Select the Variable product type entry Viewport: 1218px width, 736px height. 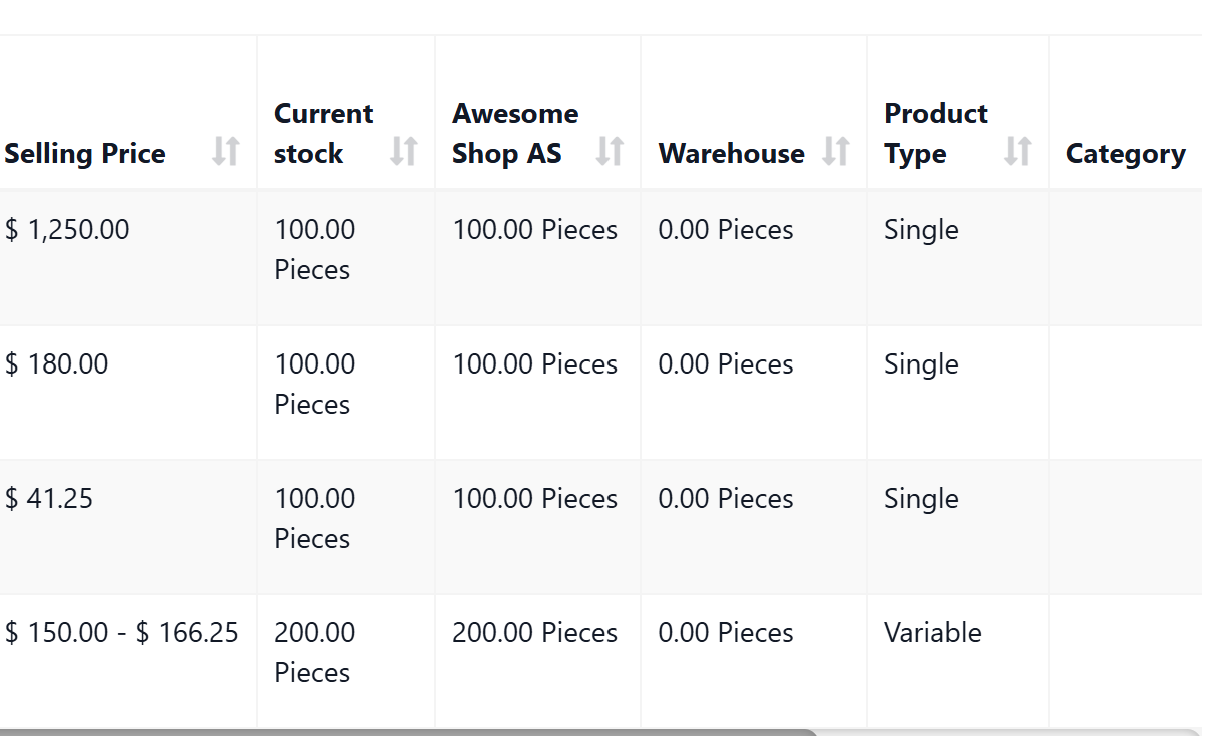[x=932, y=632]
